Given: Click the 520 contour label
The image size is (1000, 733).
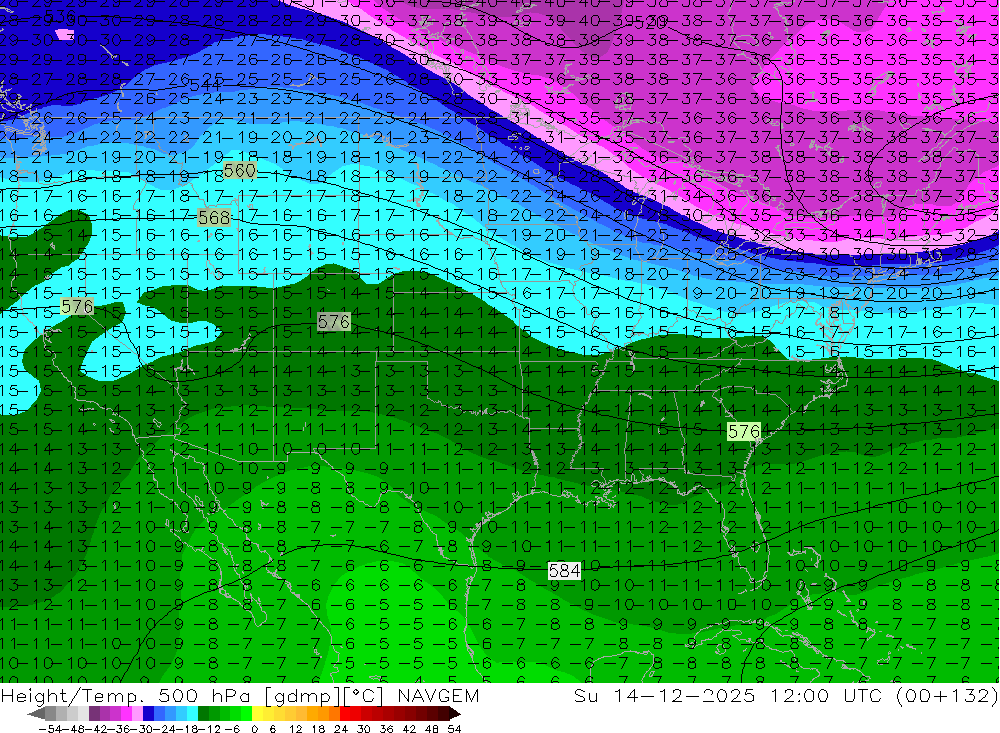Looking at the screenshot, I should pos(651,24).
